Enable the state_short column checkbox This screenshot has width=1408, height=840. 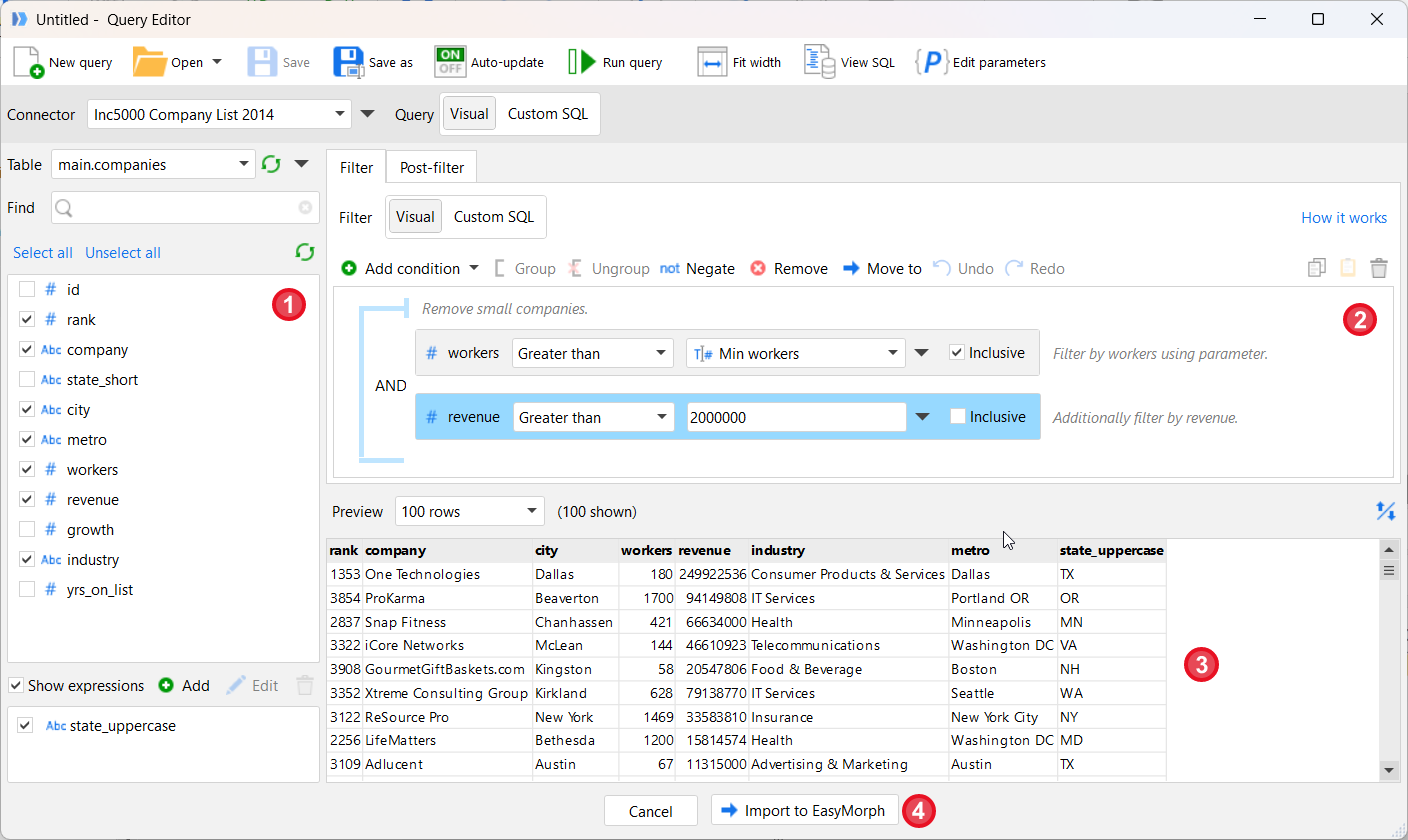pyautogui.click(x=27, y=379)
